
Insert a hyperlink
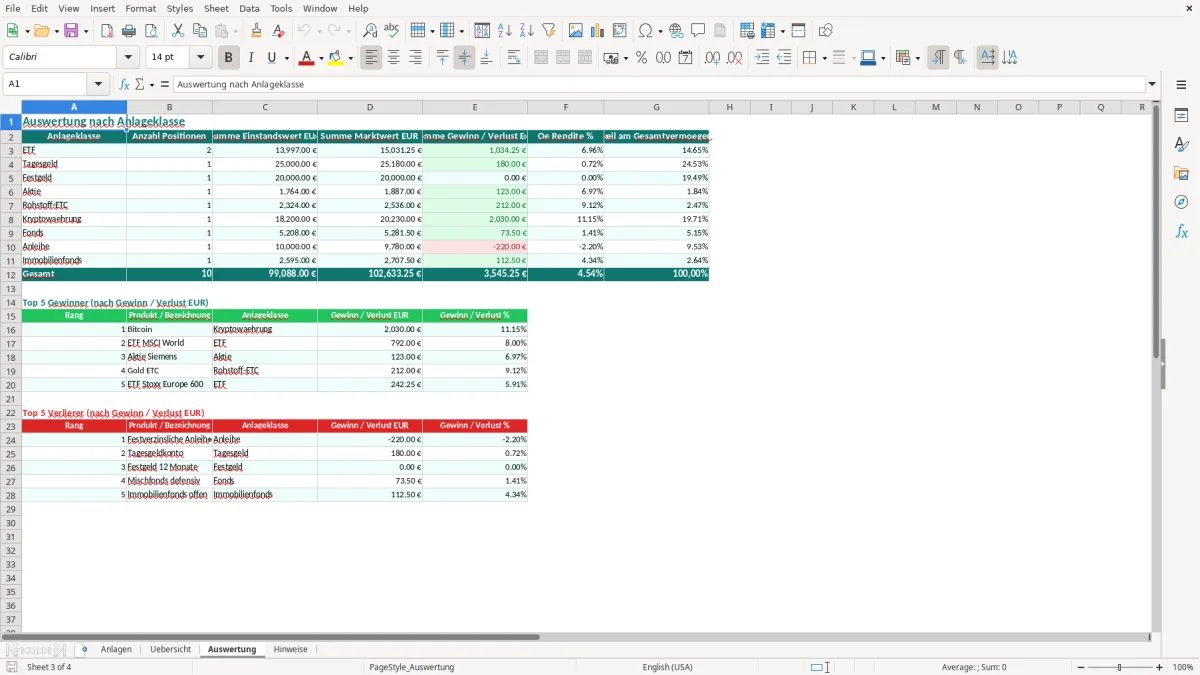tap(676, 31)
